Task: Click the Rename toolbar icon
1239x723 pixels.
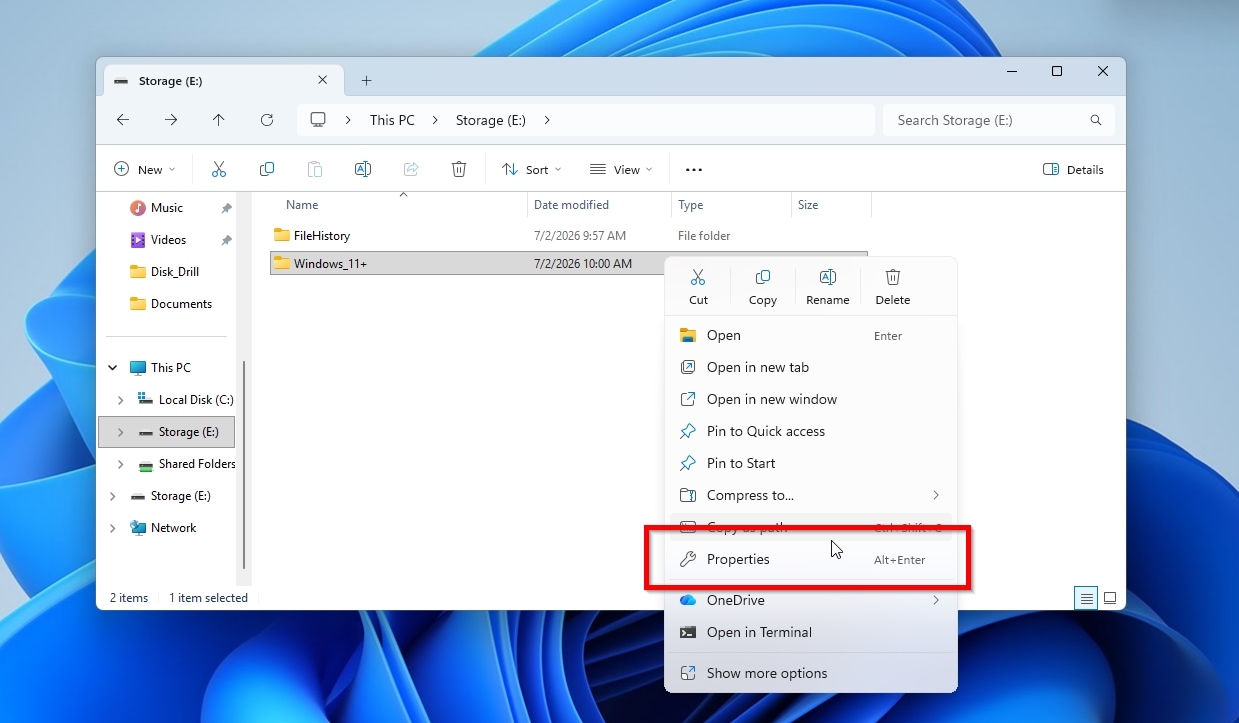Action: 363,169
